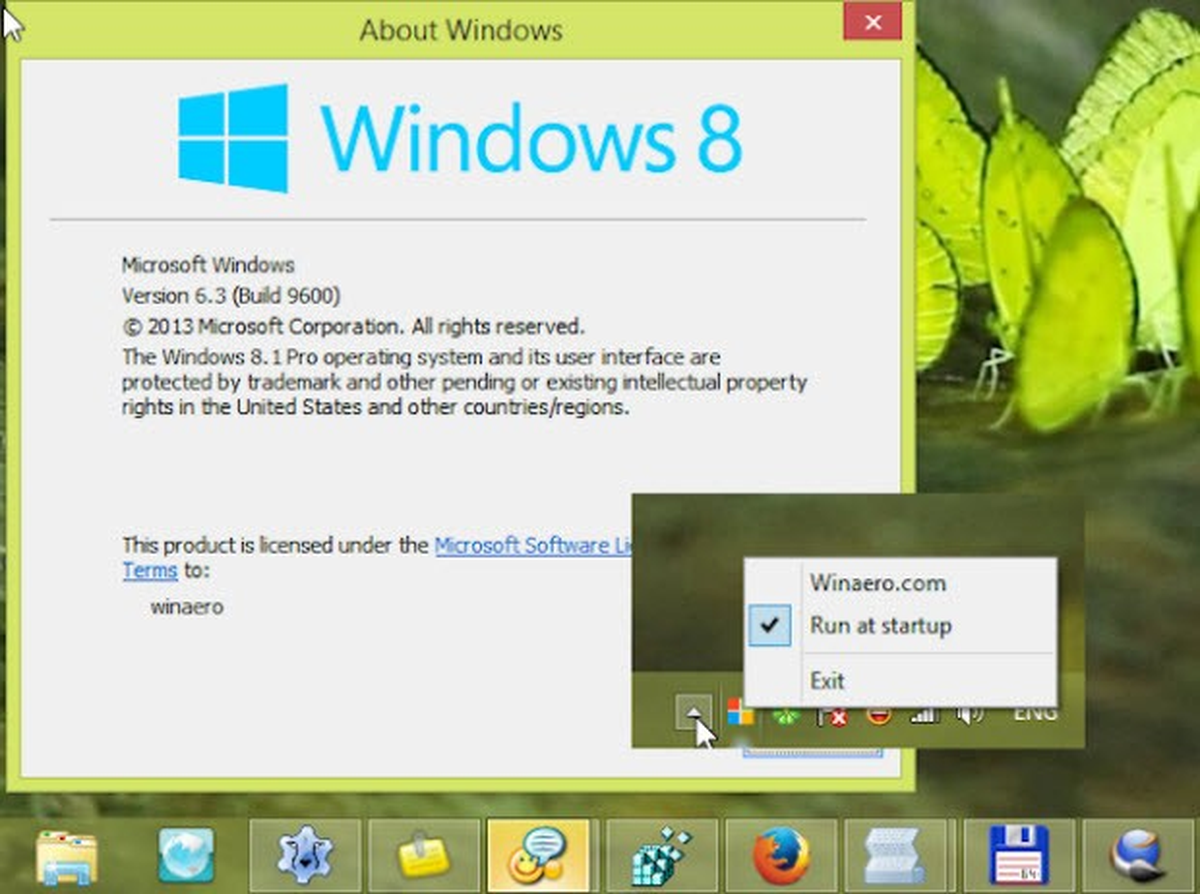Click the Action Center flag tray icon
The width and height of the screenshot is (1200, 894).
coord(832,714)
